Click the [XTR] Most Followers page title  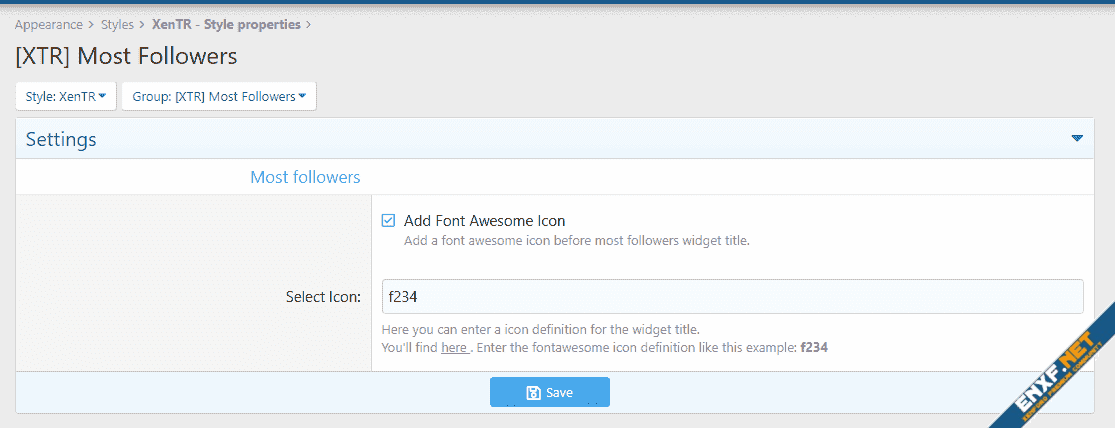126,56
